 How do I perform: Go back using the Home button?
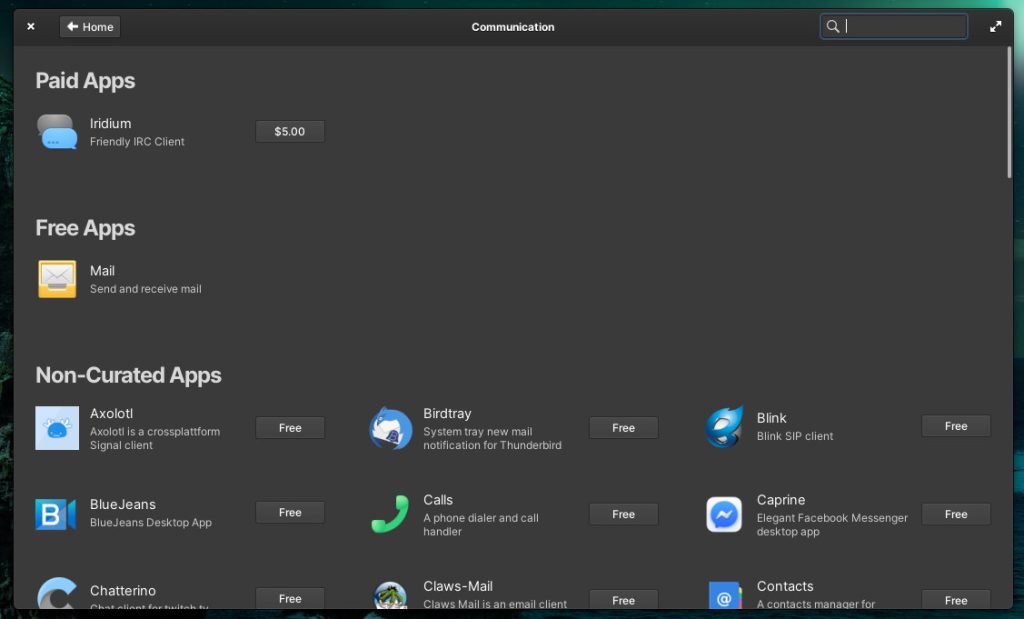coord(90,27)
